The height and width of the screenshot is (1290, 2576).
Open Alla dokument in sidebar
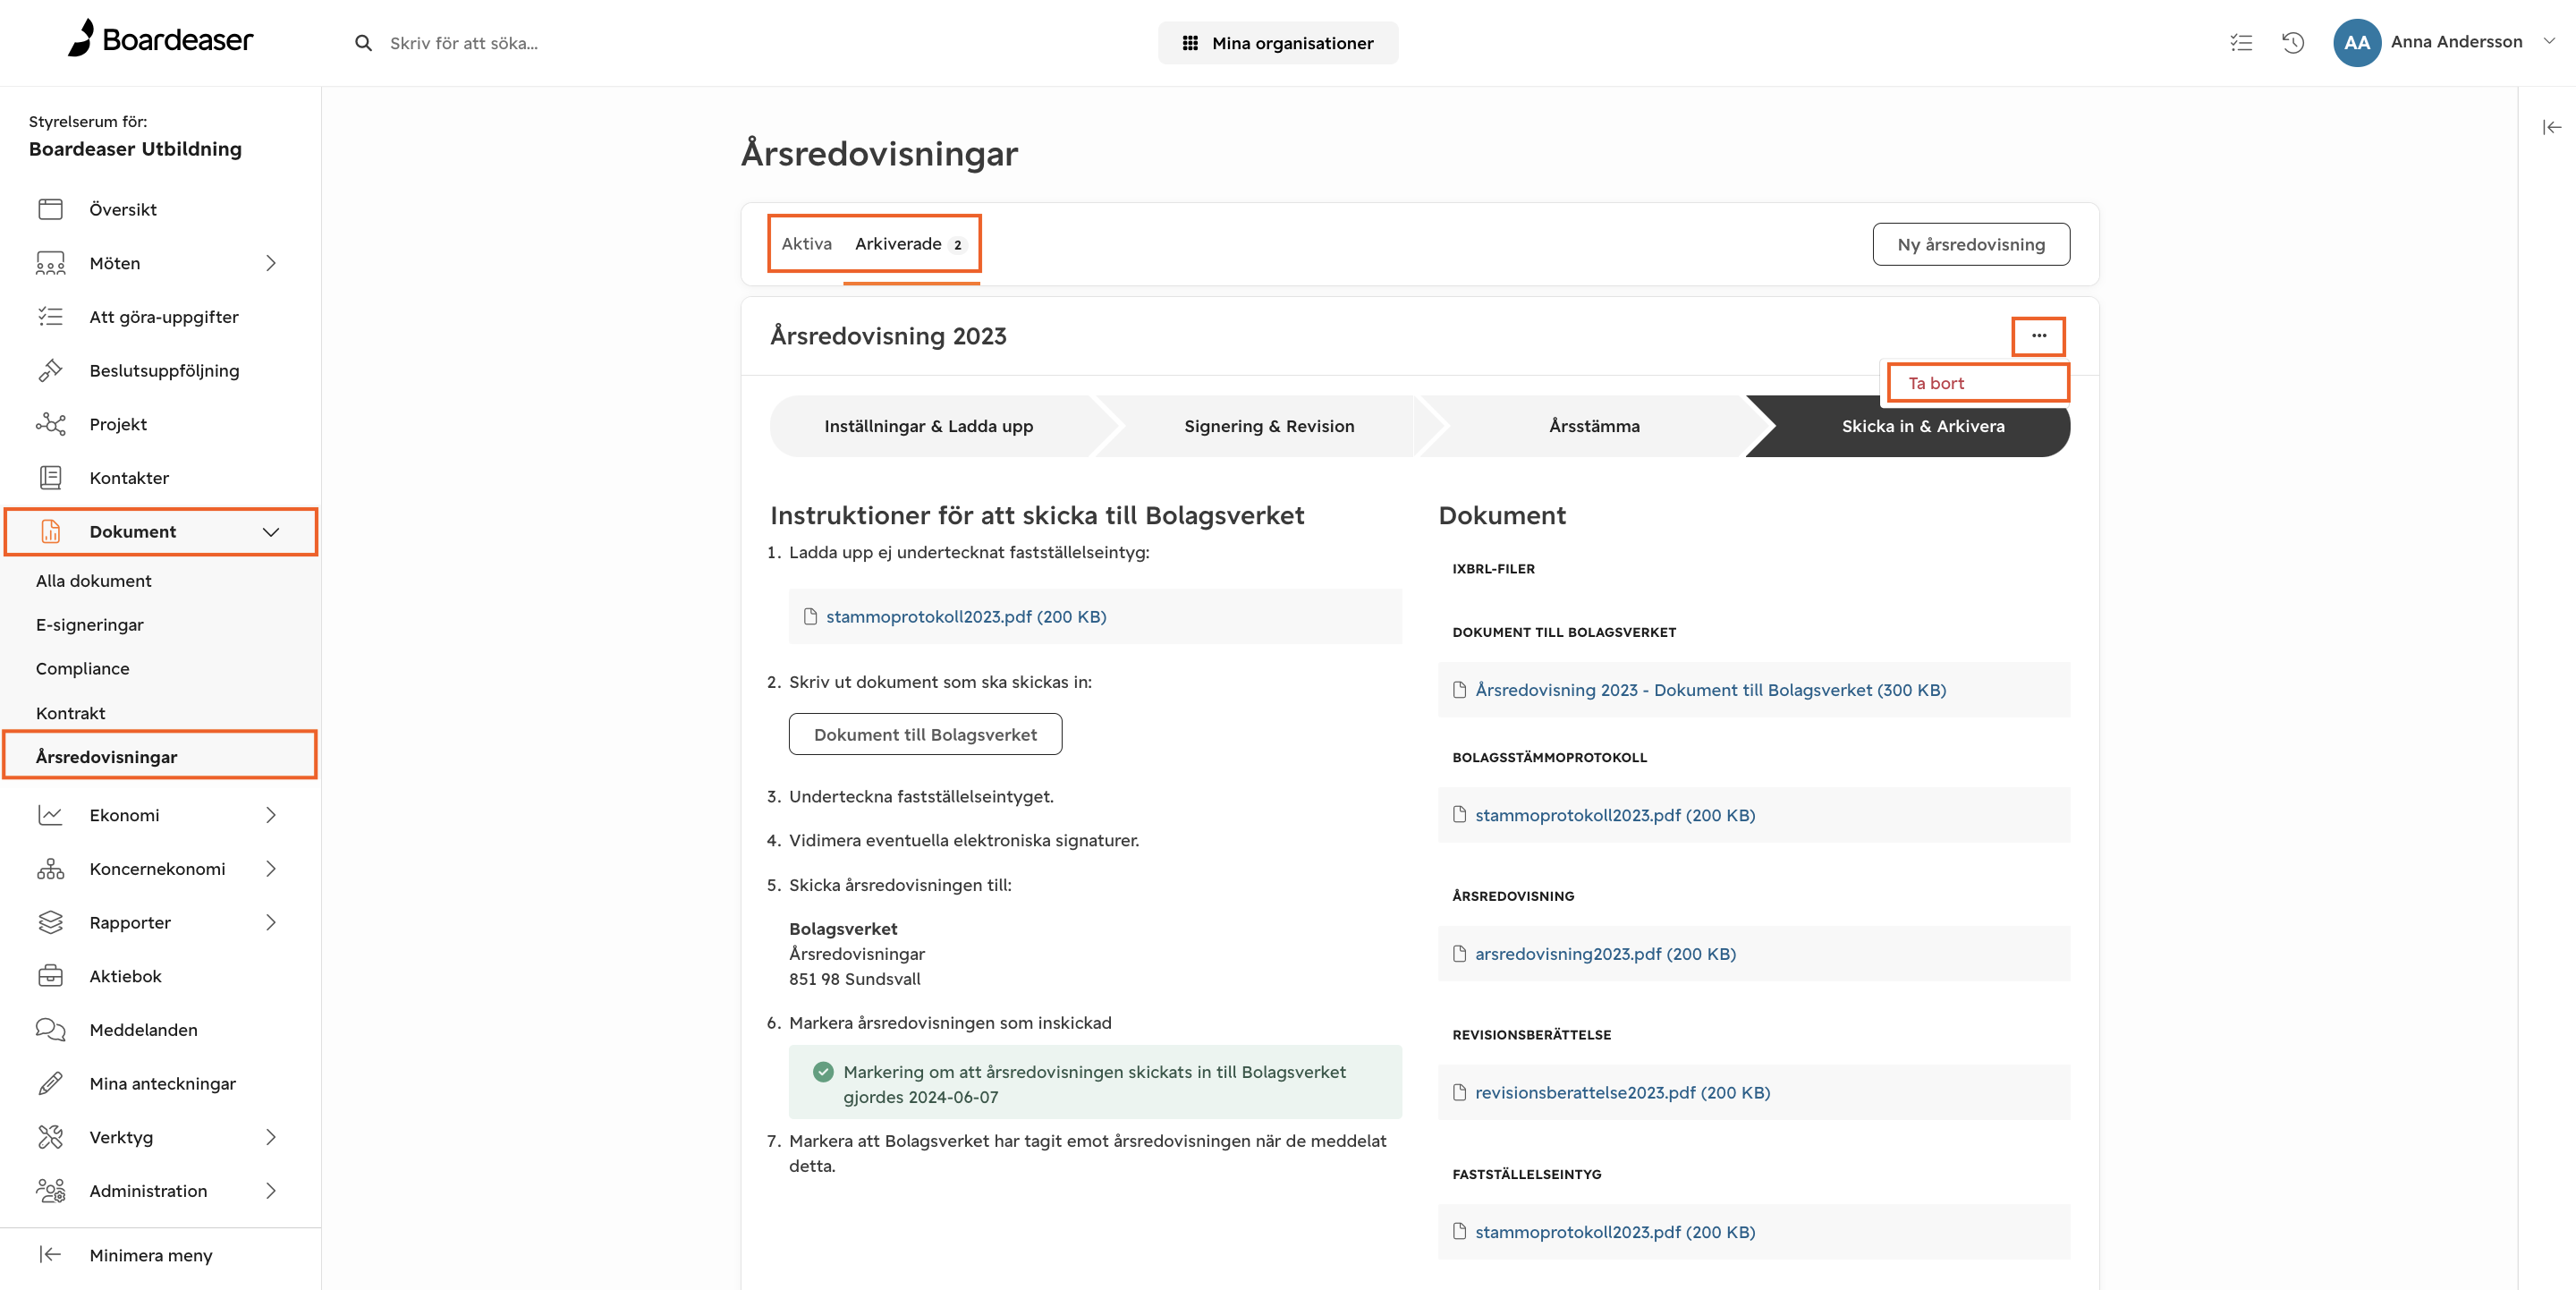click(x=94, y=581)
